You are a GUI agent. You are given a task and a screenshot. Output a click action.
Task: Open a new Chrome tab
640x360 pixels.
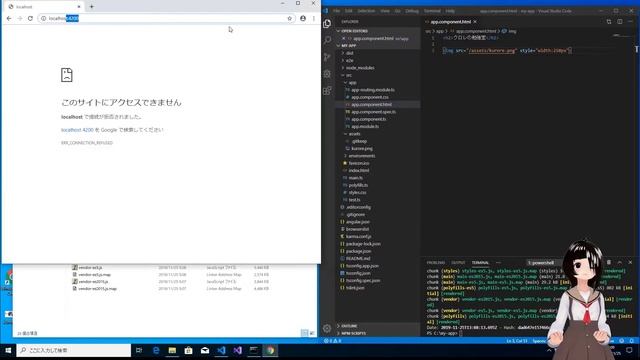click(x=91, y=7)
